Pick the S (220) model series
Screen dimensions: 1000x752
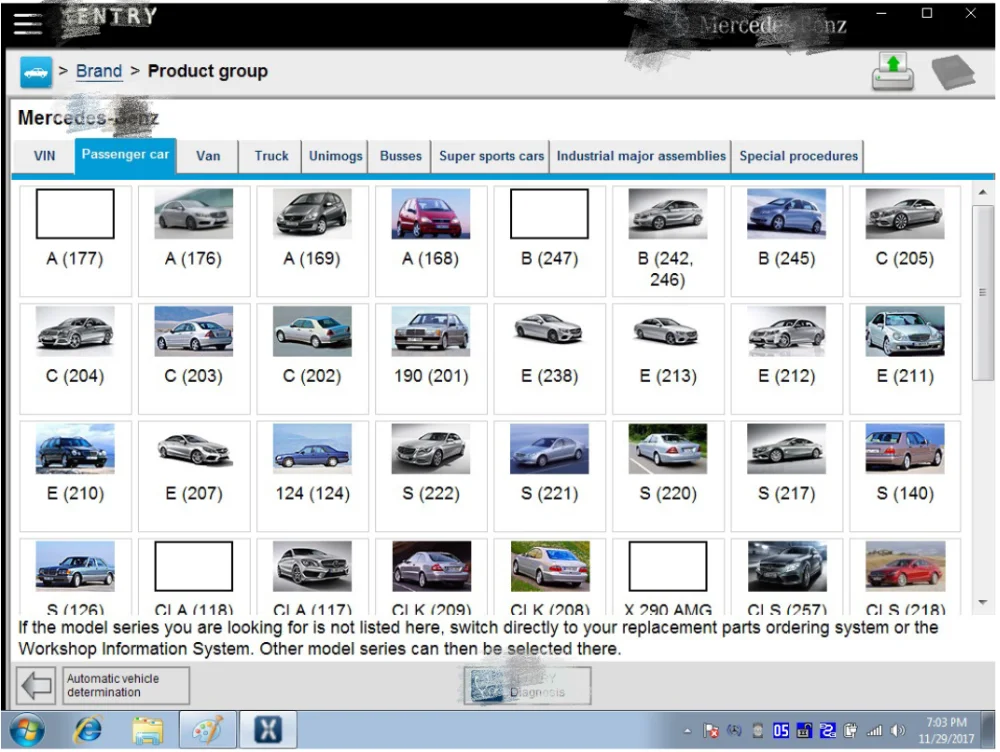pyautogui.click(x=668, y=476)
